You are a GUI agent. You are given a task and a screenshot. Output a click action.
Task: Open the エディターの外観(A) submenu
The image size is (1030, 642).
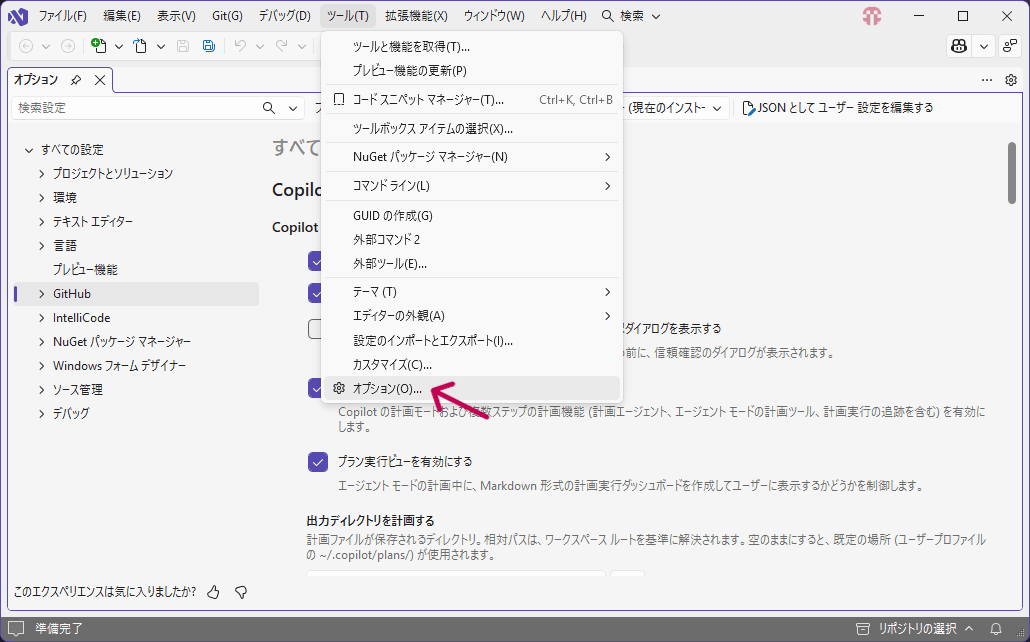(x=472, y=316)
